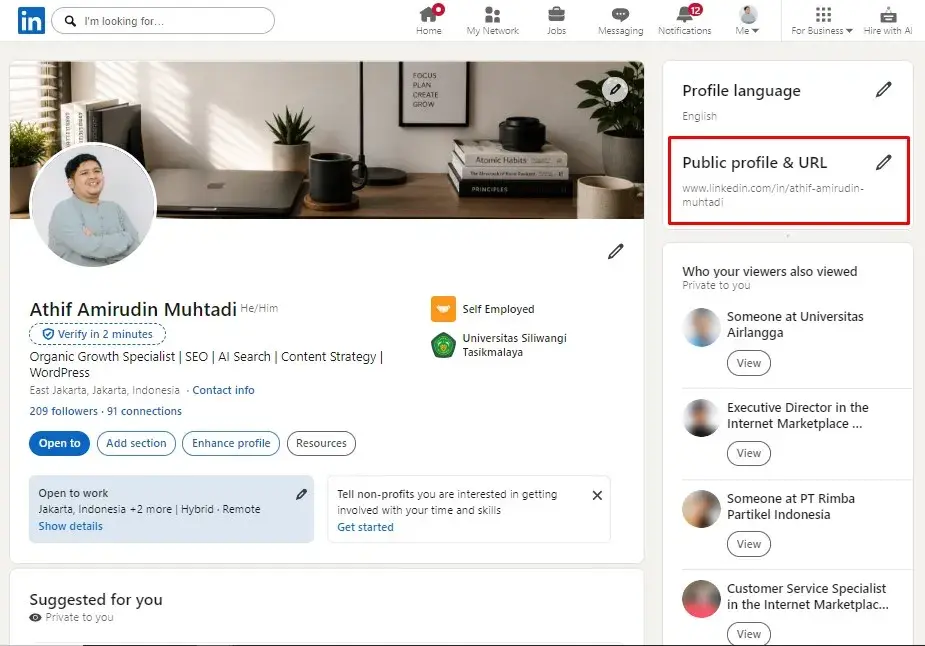The width and height of the screenshot is (925, 646).
Task: Click the eye icon beside Private to you
Action: 35,617
